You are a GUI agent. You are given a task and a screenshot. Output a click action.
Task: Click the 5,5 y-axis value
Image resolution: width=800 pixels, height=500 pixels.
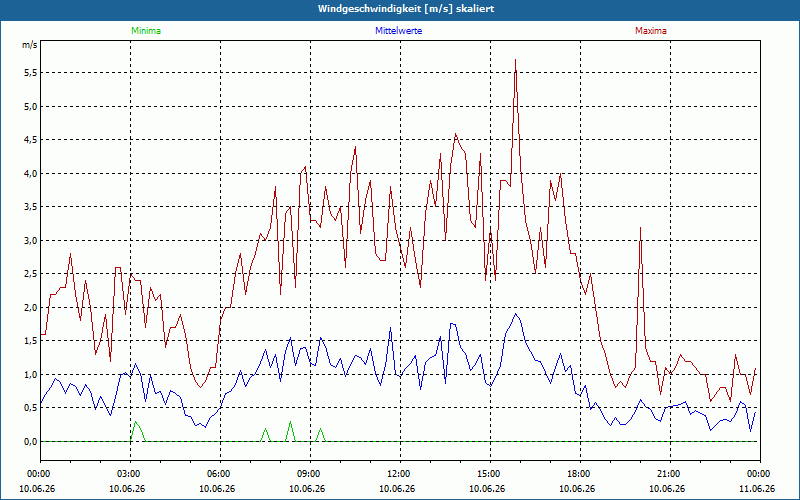point(31,73)
